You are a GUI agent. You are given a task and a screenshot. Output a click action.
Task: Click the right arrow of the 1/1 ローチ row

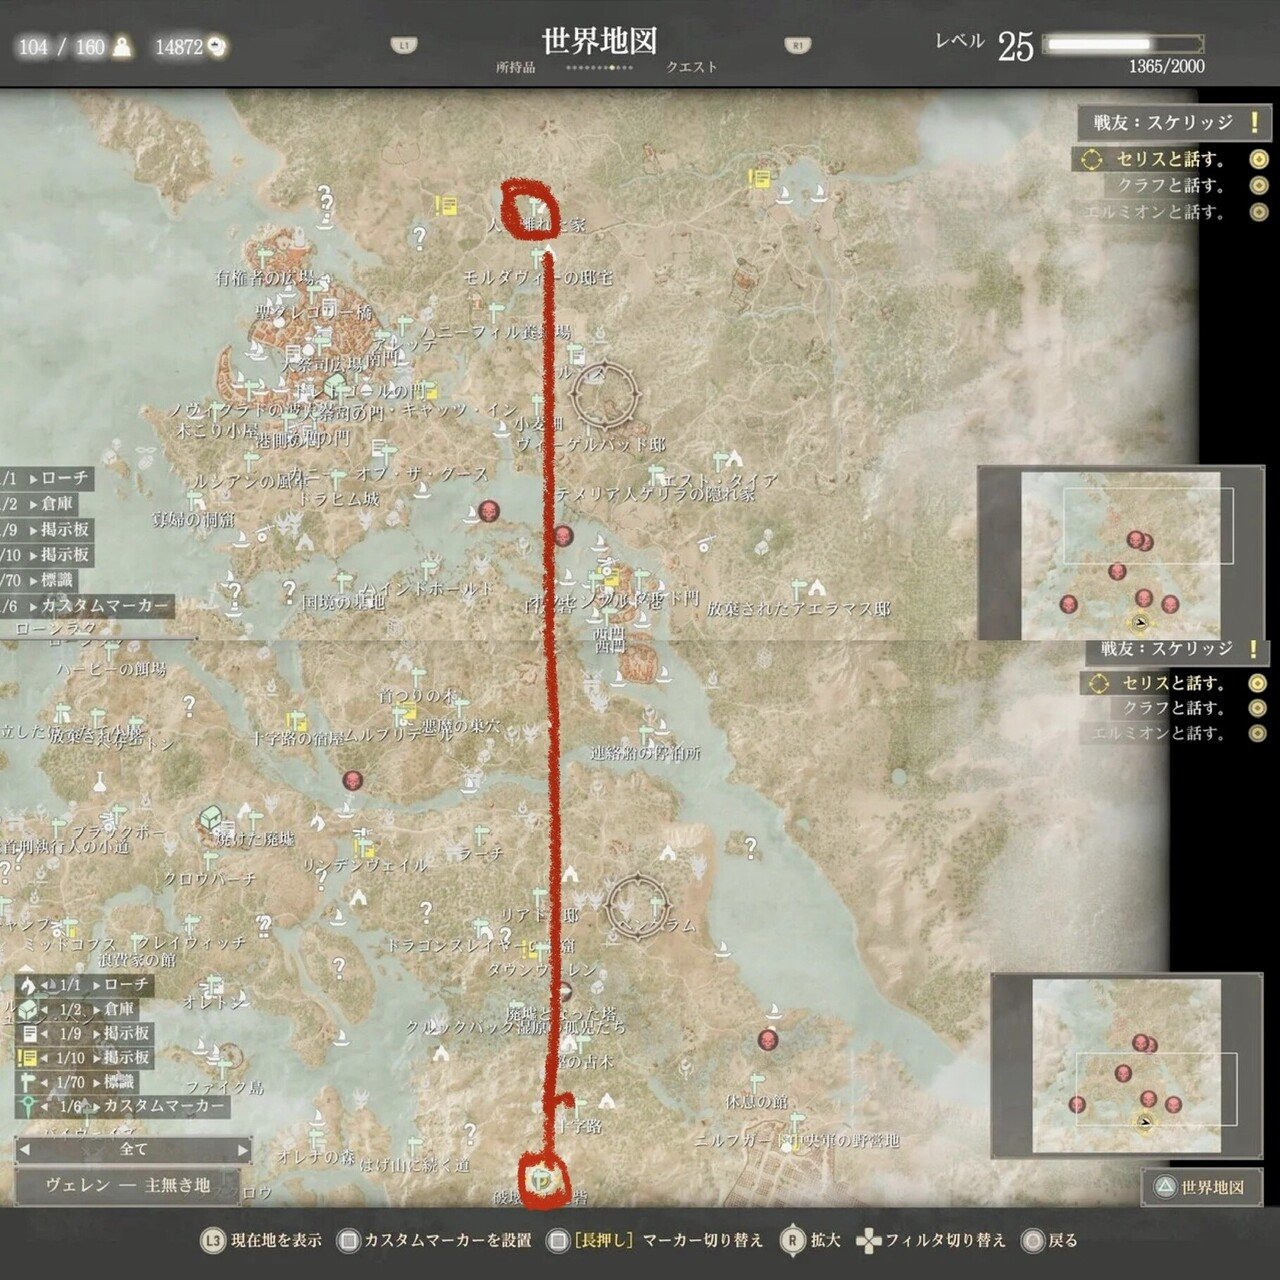96,985
